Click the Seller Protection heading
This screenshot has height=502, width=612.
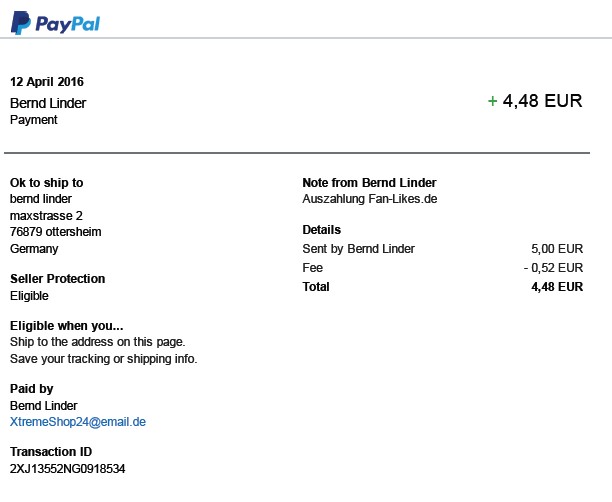57,279
